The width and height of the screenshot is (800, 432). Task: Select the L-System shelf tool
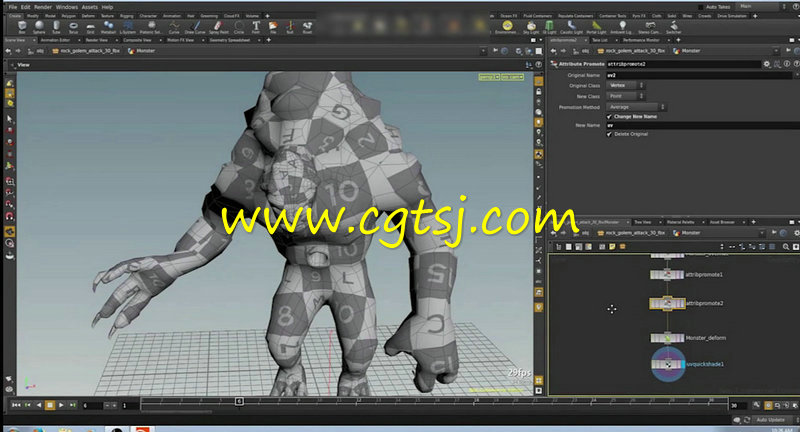coord(128,27)
